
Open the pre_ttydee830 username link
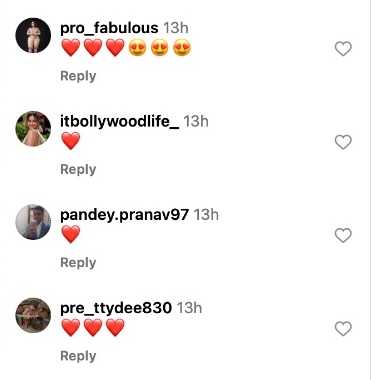[x=116, y=308]
